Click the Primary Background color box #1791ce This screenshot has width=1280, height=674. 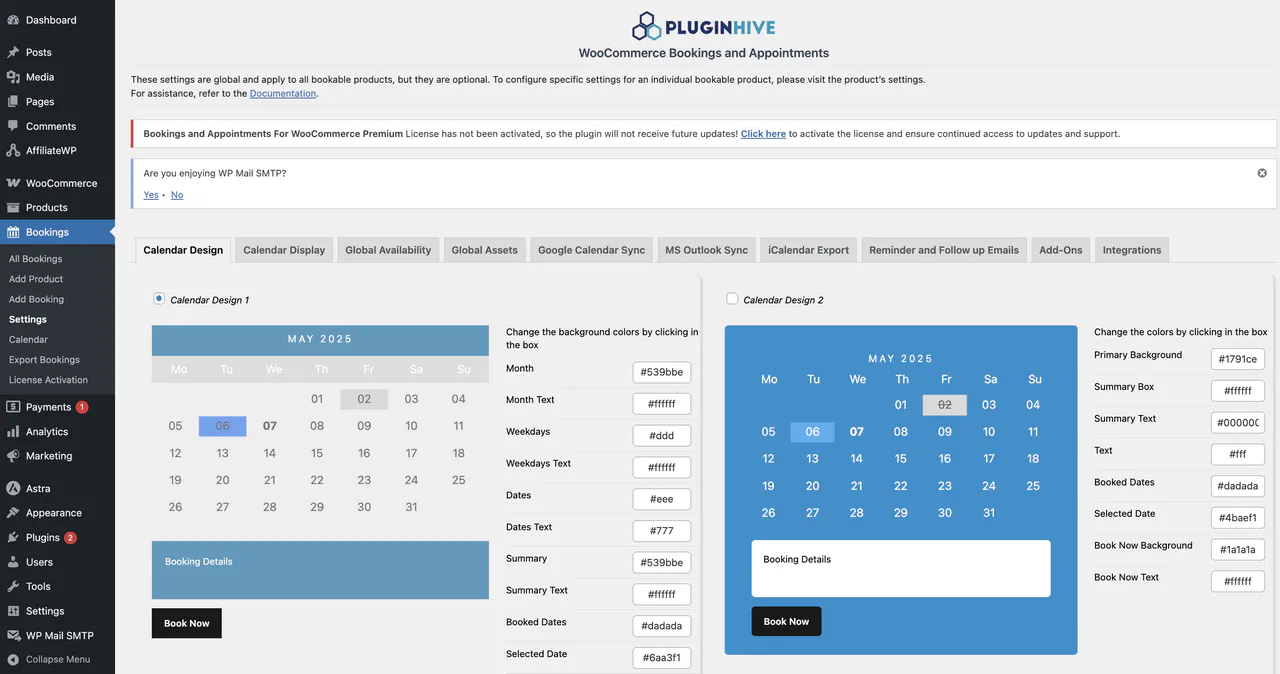pyautogui.click(x=1238, y=359)
